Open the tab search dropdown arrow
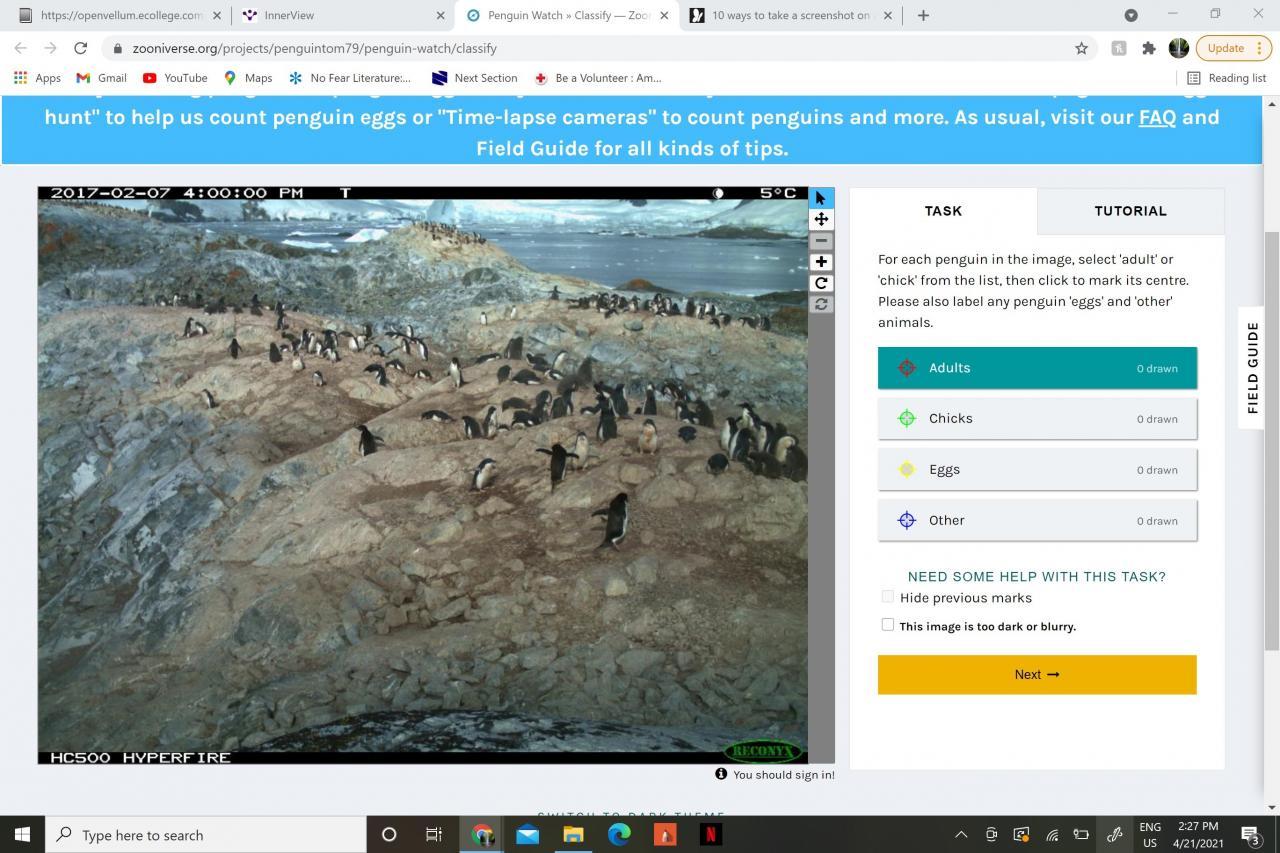The width and height of the screenshot is (1280, 853). point(1131,15)
